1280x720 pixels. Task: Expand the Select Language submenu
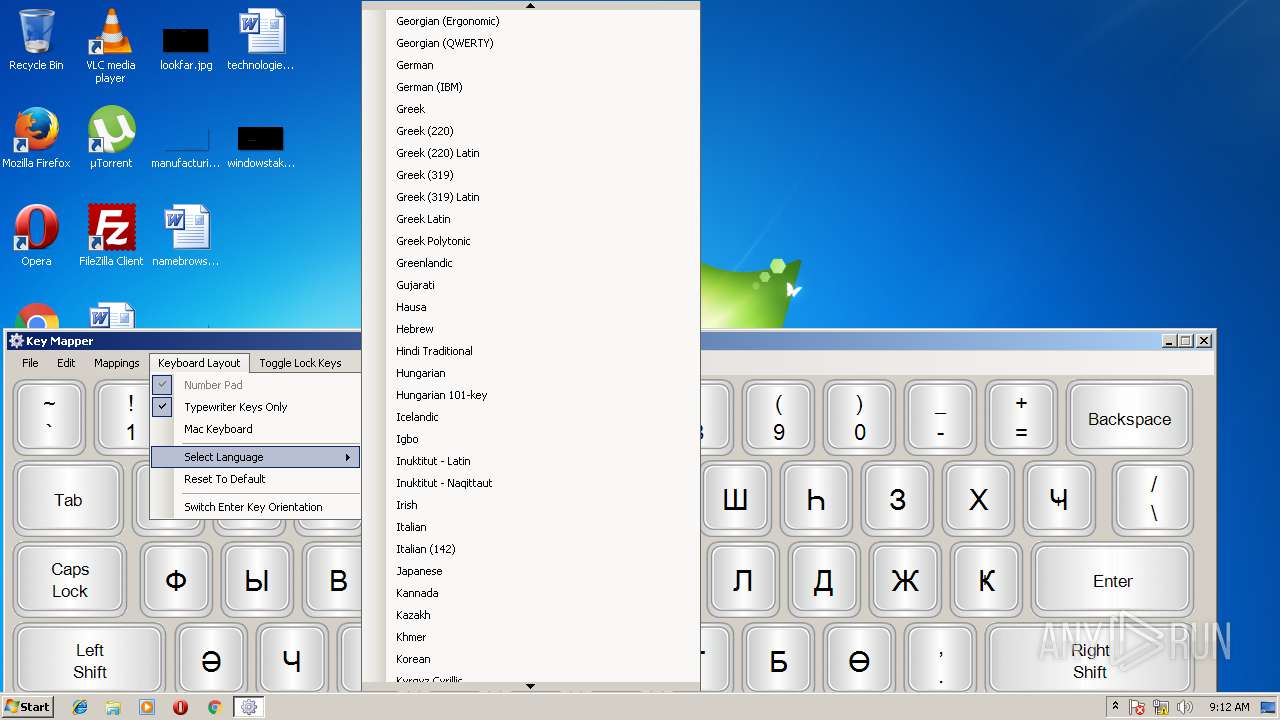(x=255, y=457)
